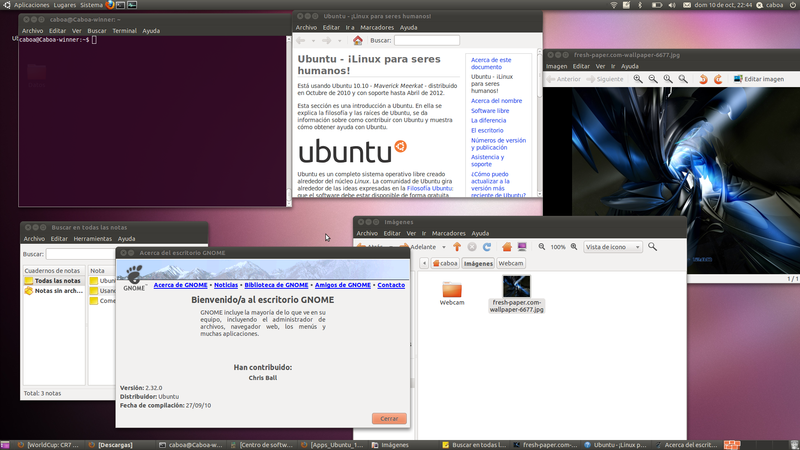This screenshot has height=450, width=800.
Task: Zoom in in the Imágenes file manager
Action: coord(574,247)
